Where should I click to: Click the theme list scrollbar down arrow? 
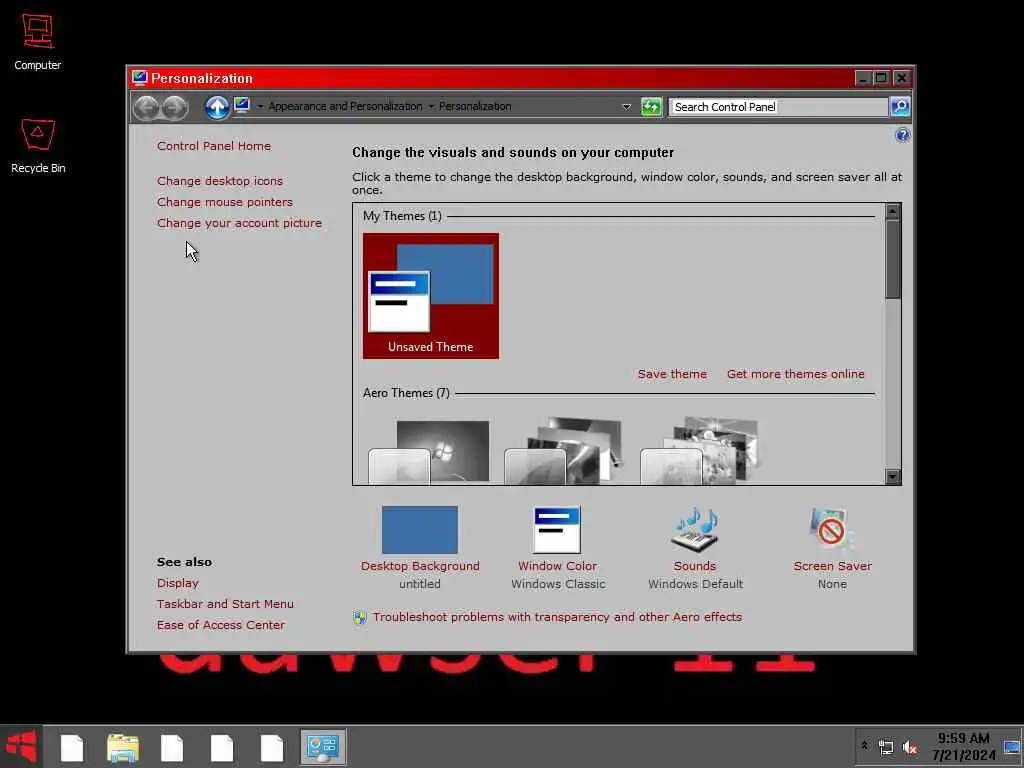892,476
